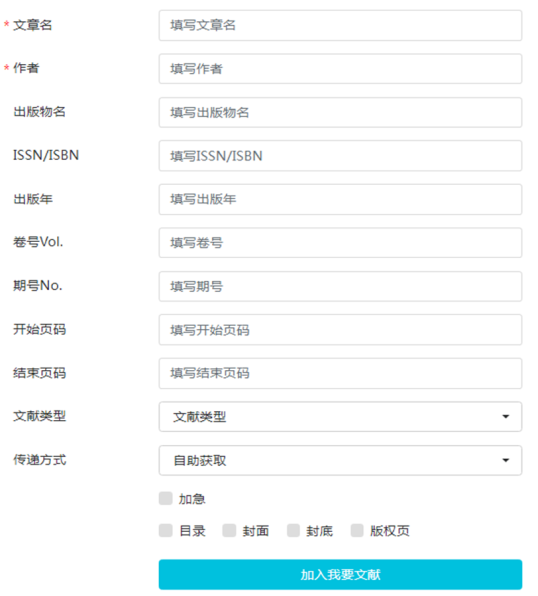Expand the 传递方式 dropdown showing 自助获取
538x596 pixels.
tap(340, 460)
